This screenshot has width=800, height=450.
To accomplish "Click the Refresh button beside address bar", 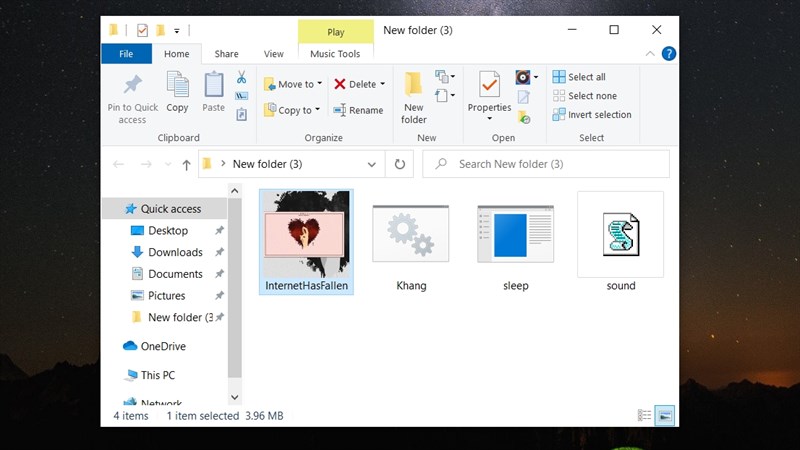I will click(399, 164).
